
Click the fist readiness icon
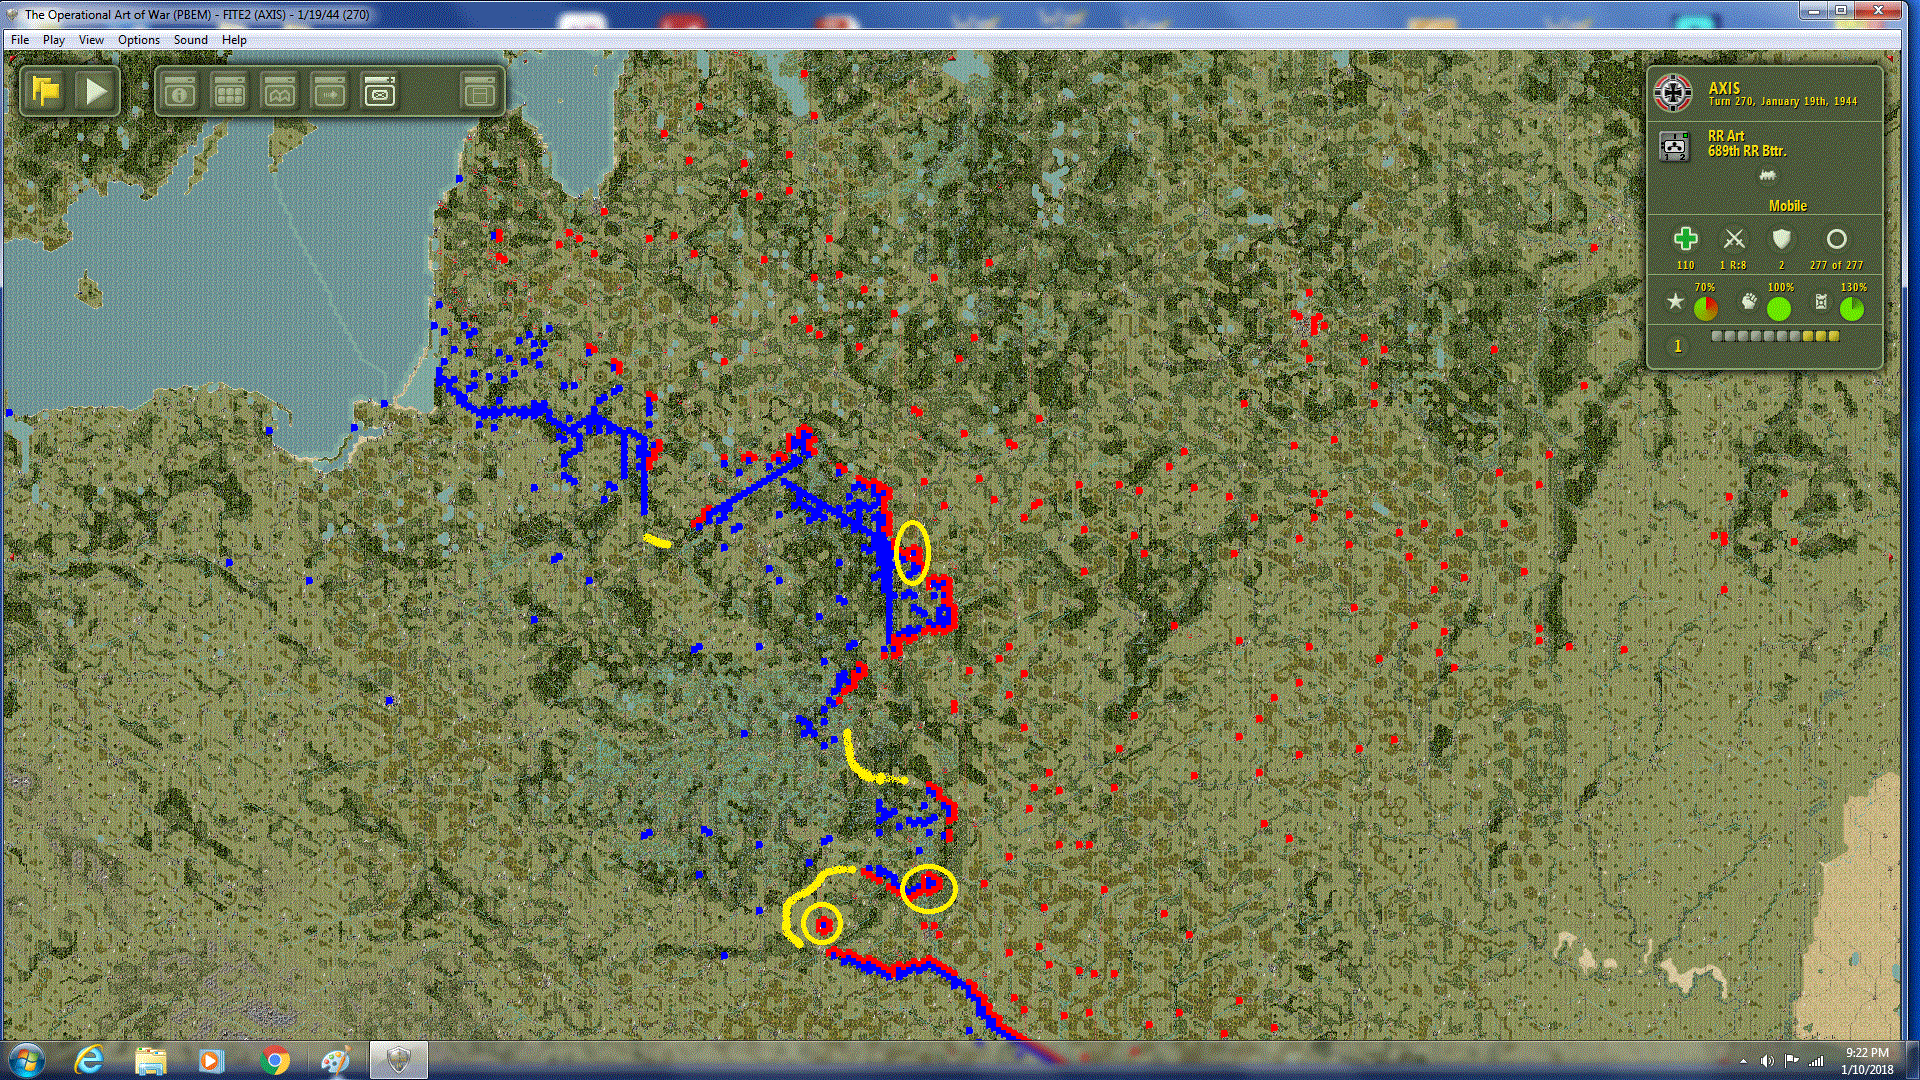tap(1749, 301)
